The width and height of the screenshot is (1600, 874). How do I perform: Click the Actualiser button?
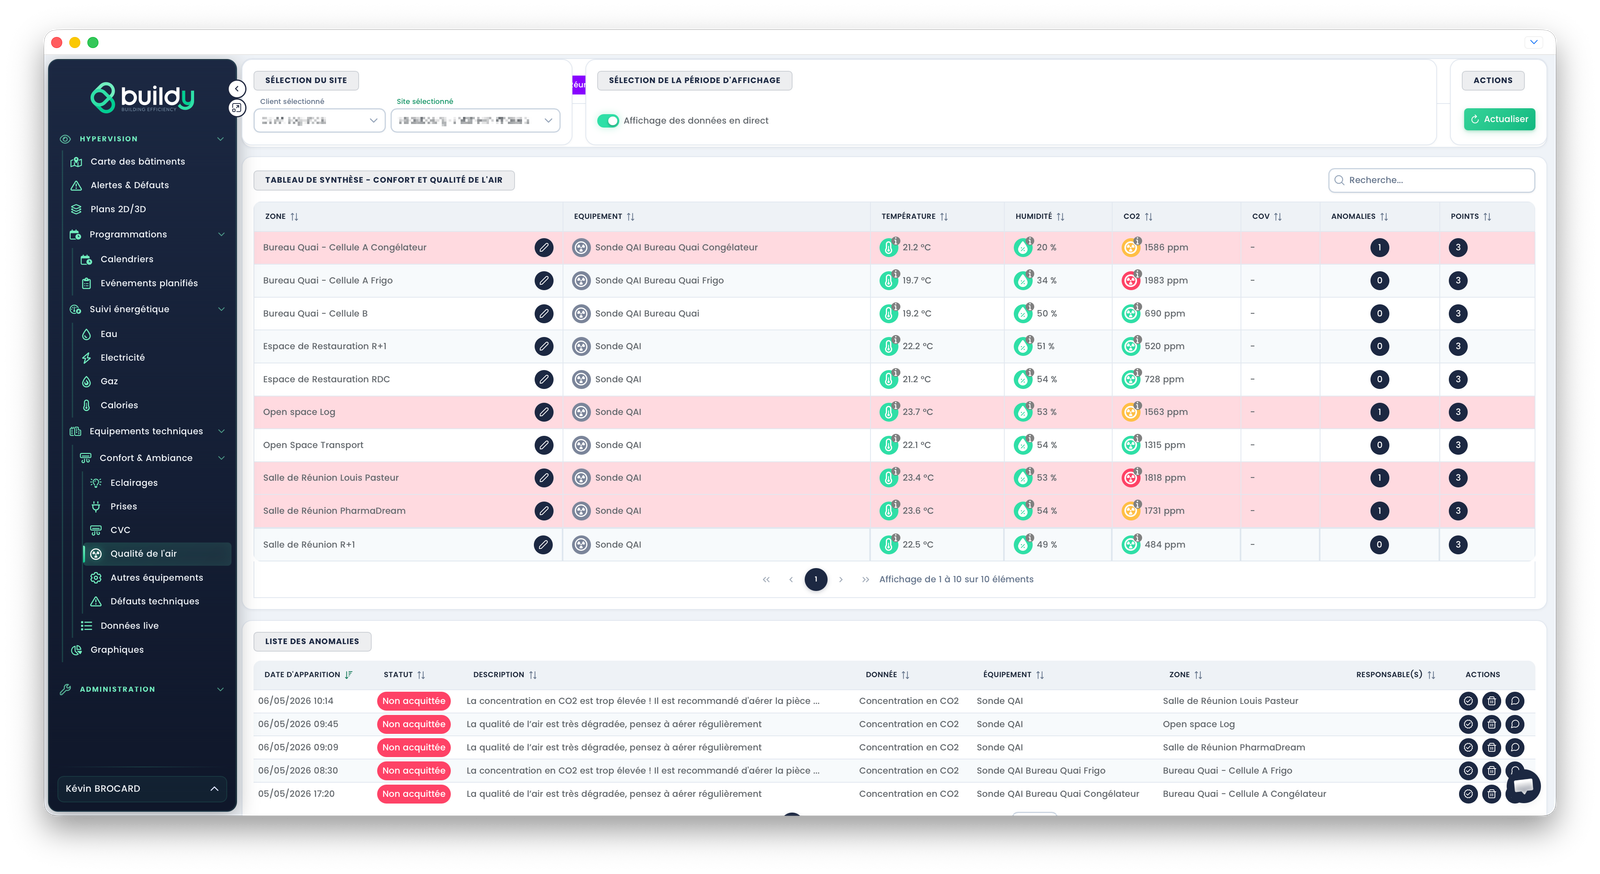point(1499,119)
